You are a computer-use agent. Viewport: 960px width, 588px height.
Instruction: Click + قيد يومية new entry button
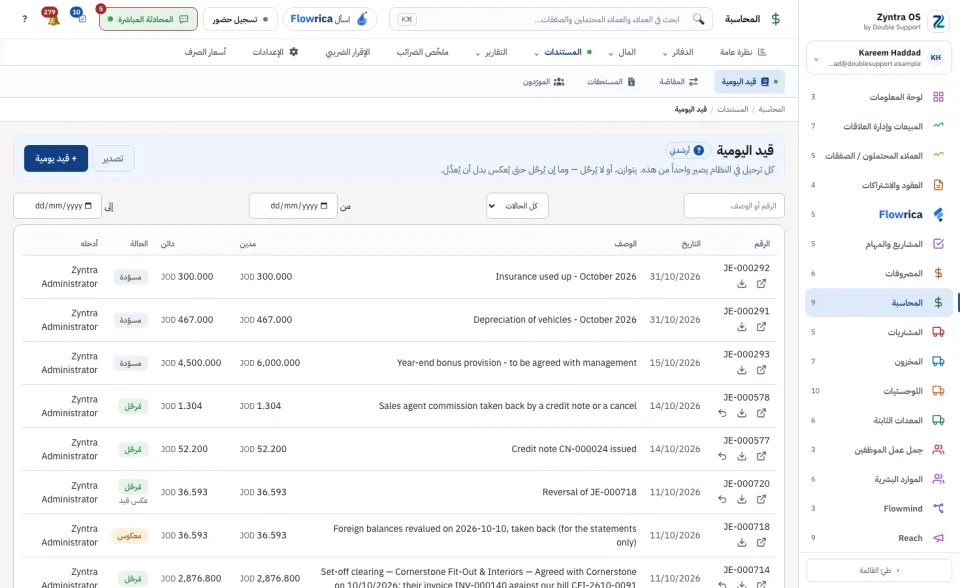[56, 159]
